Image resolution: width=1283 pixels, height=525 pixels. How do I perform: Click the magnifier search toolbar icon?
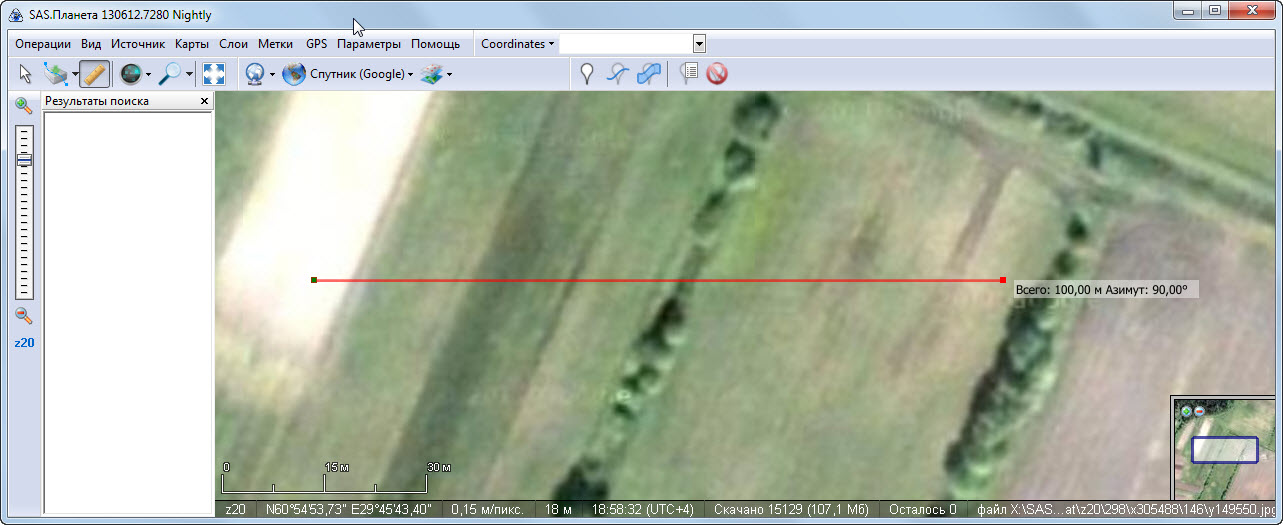pos(171,74)
